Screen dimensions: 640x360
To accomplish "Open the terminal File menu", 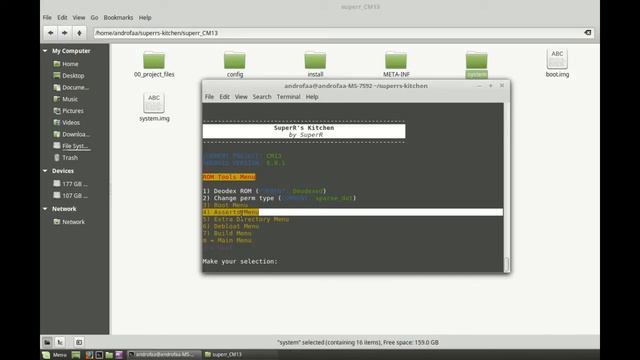I will [x=209, y=97].
